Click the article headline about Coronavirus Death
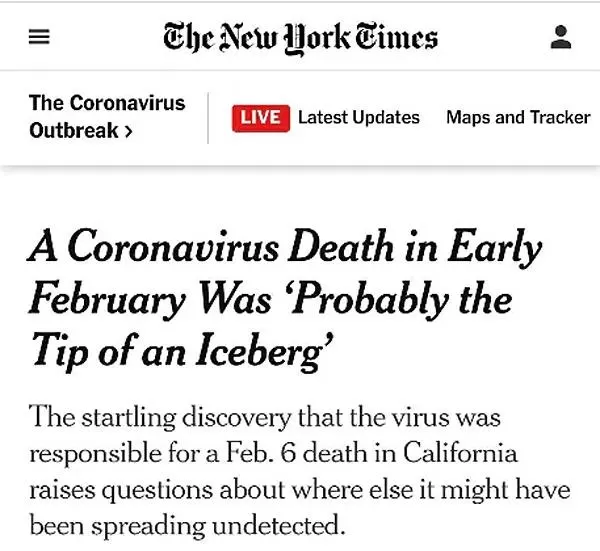Image resolution: width=600 pixels, height=551 pixels. [x=285, y=300]
